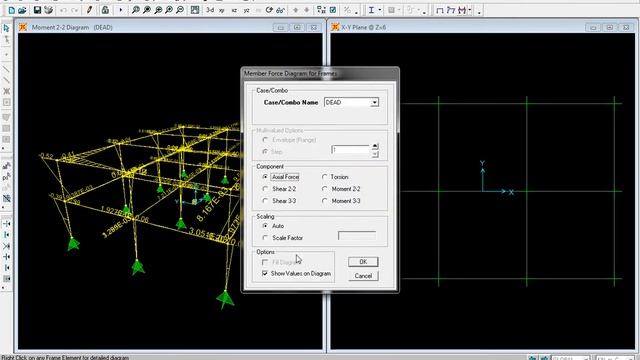Viewport: 640px width, 360px height.
Task: Click the Run Analysis play arrow
Action: [120, 10]
